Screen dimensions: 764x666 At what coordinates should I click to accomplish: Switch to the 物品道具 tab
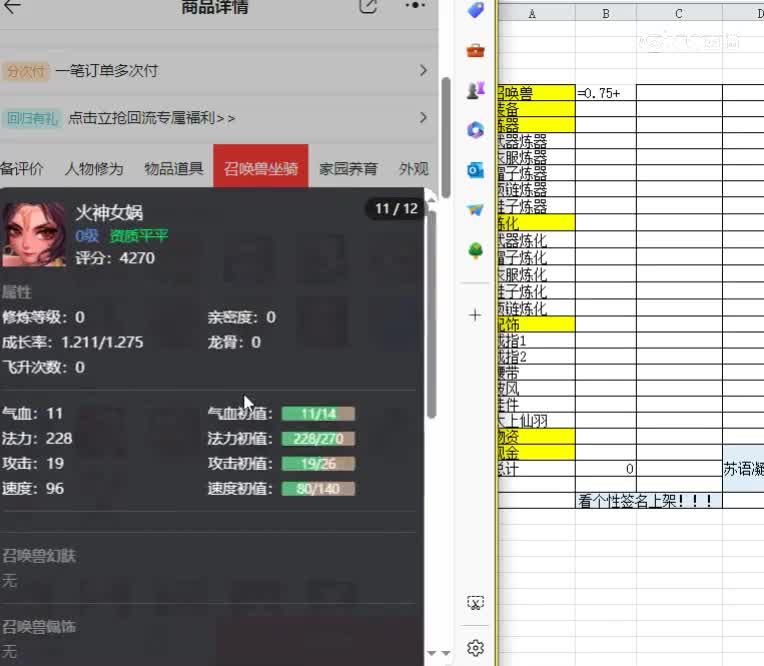[174, 169]
